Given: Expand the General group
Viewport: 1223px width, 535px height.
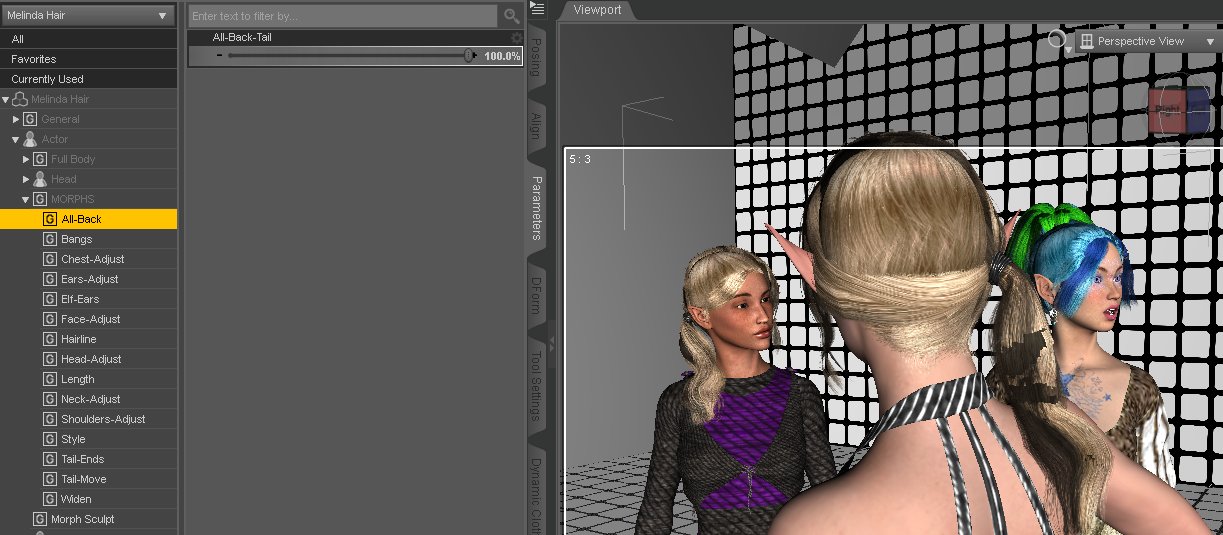Looking at the screenshot, I should point(16,119).
